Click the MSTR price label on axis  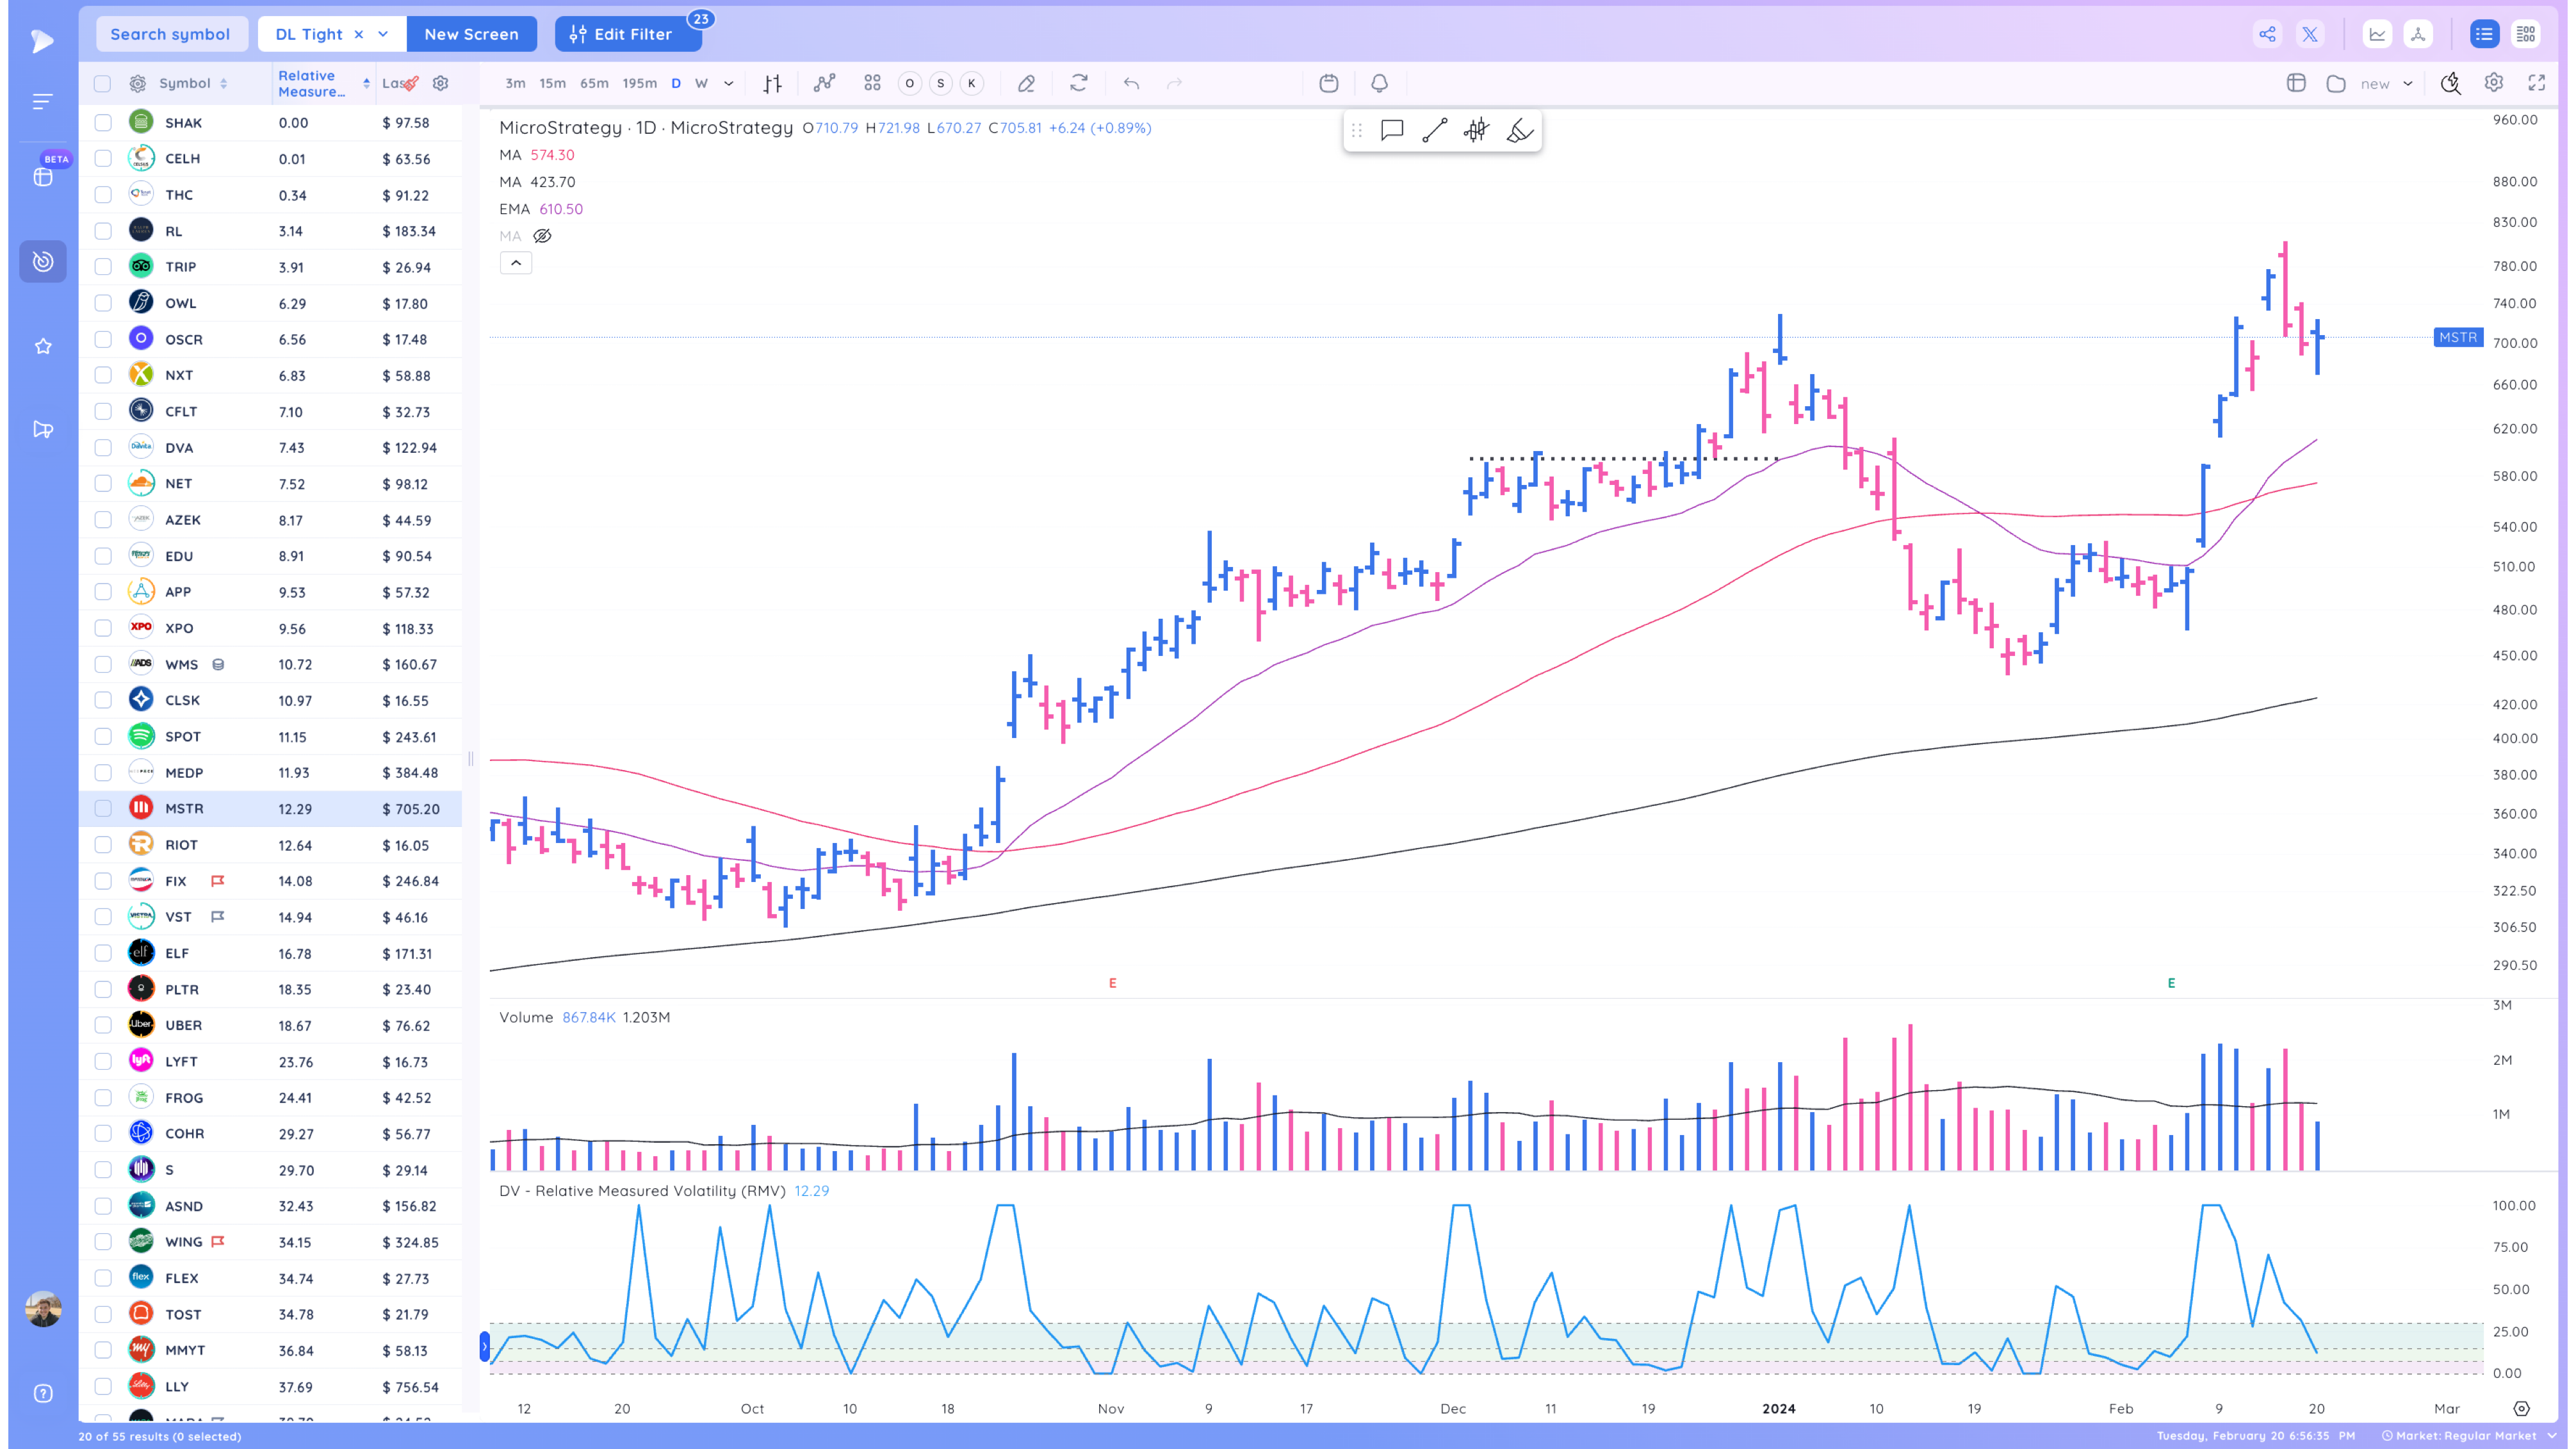click(x=2457, y=337)
